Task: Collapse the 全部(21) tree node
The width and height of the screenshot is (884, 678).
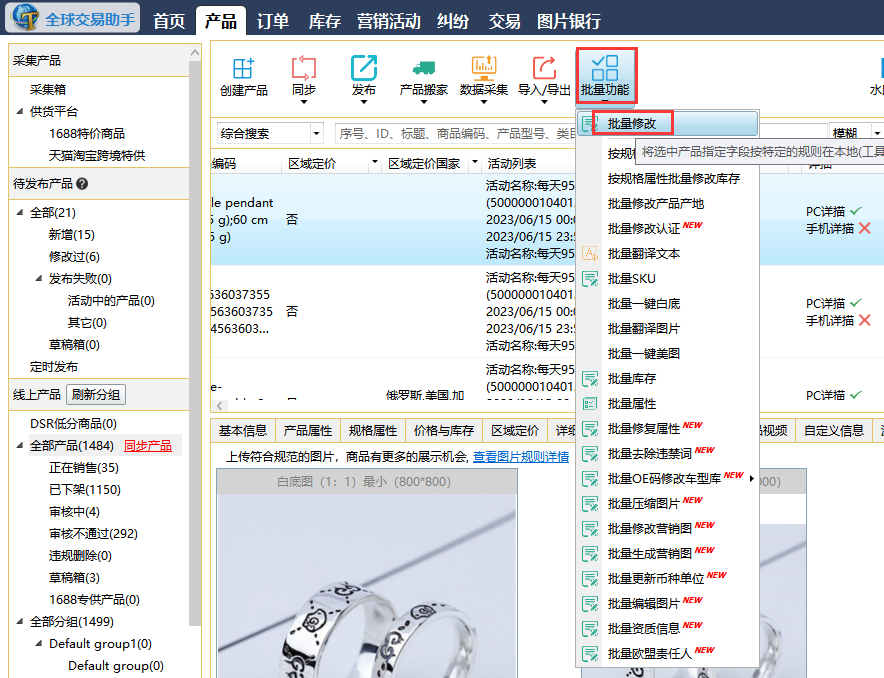Action: (x=20, y=212)
